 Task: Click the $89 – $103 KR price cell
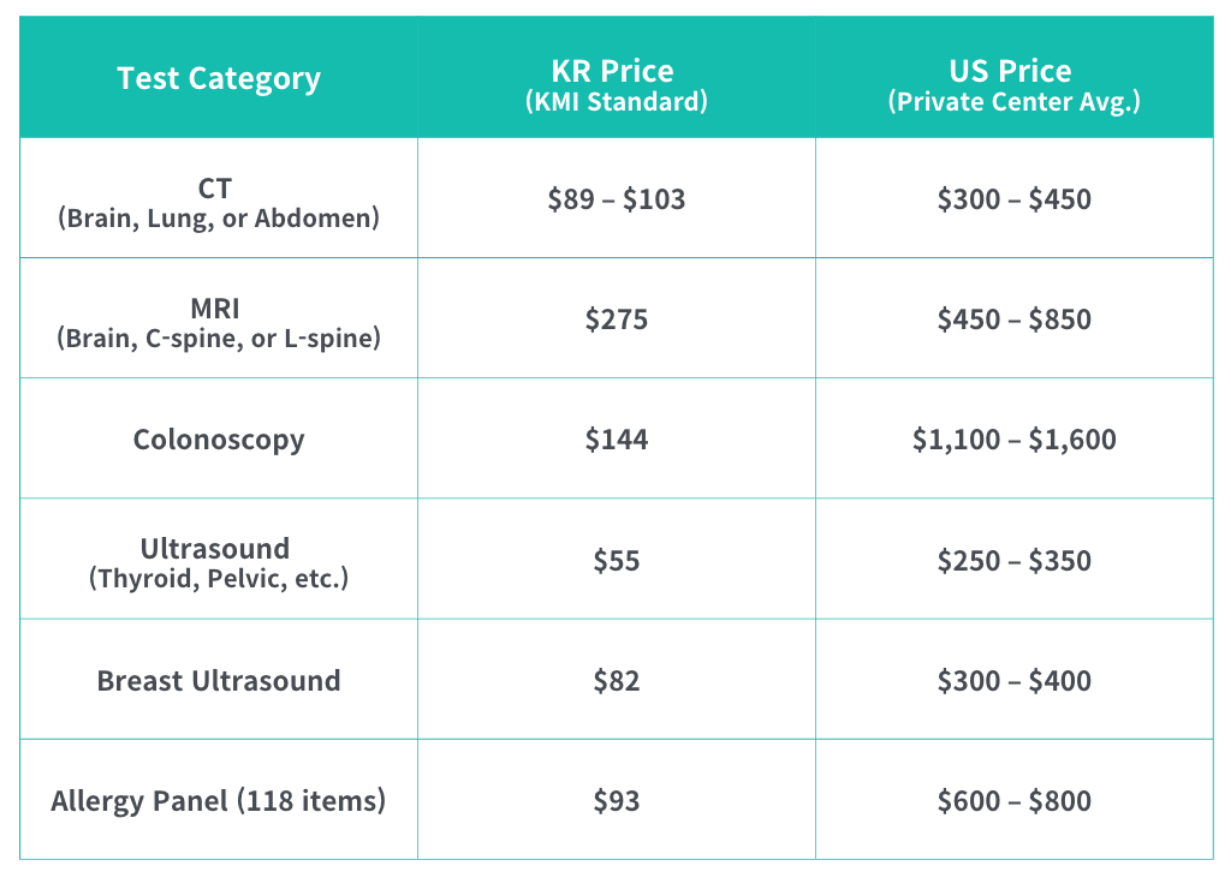tap(616, 199)
